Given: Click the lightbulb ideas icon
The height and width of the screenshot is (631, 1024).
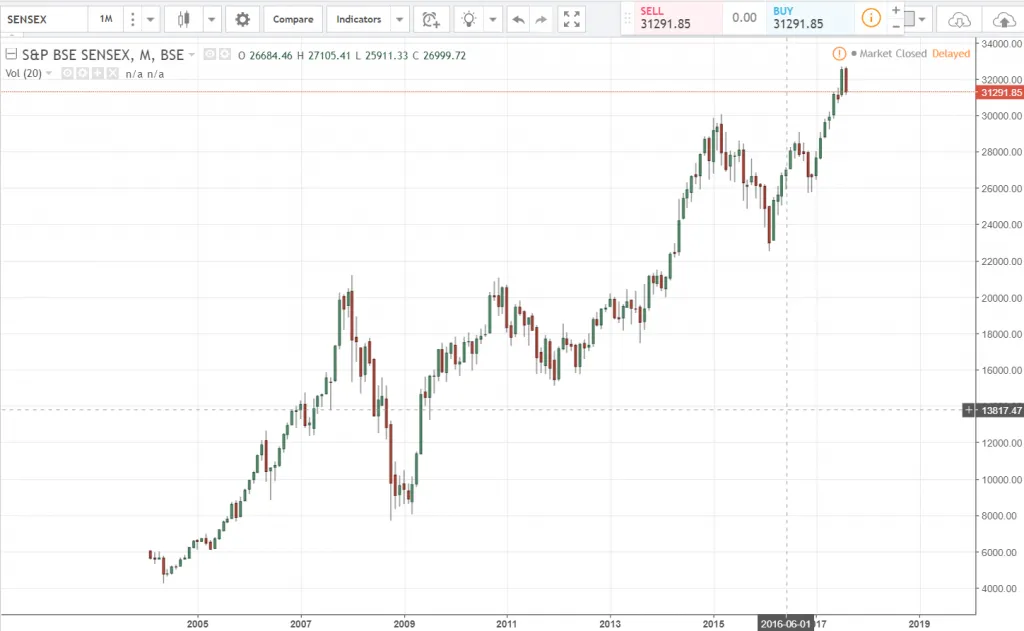Looking at the screenshot, I should pyautogui.click(x=466, y=18).
